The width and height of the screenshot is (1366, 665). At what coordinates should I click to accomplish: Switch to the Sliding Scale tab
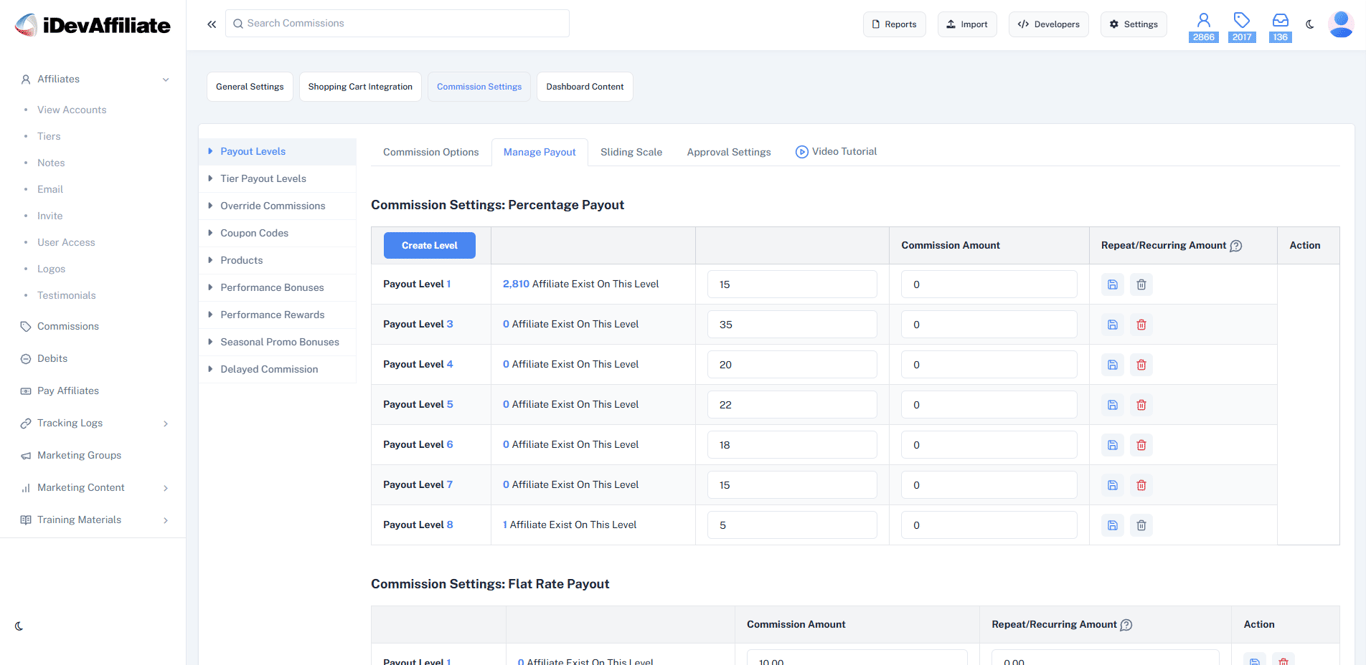pyautogui.click(x=631, y=151)
